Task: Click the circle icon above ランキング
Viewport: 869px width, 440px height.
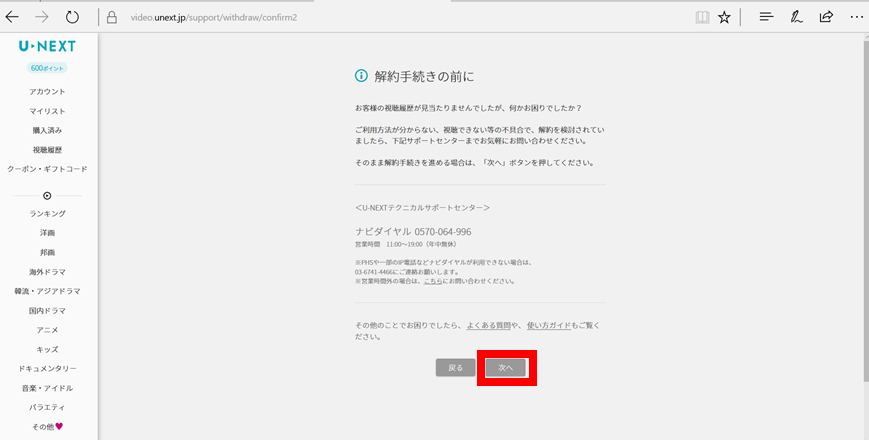Action: pos(47,196)
